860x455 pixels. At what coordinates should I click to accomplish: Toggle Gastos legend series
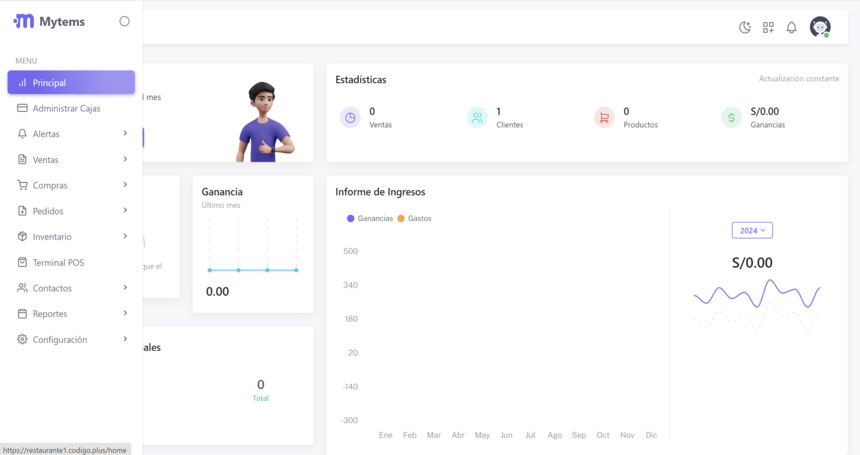pos(414,218)
